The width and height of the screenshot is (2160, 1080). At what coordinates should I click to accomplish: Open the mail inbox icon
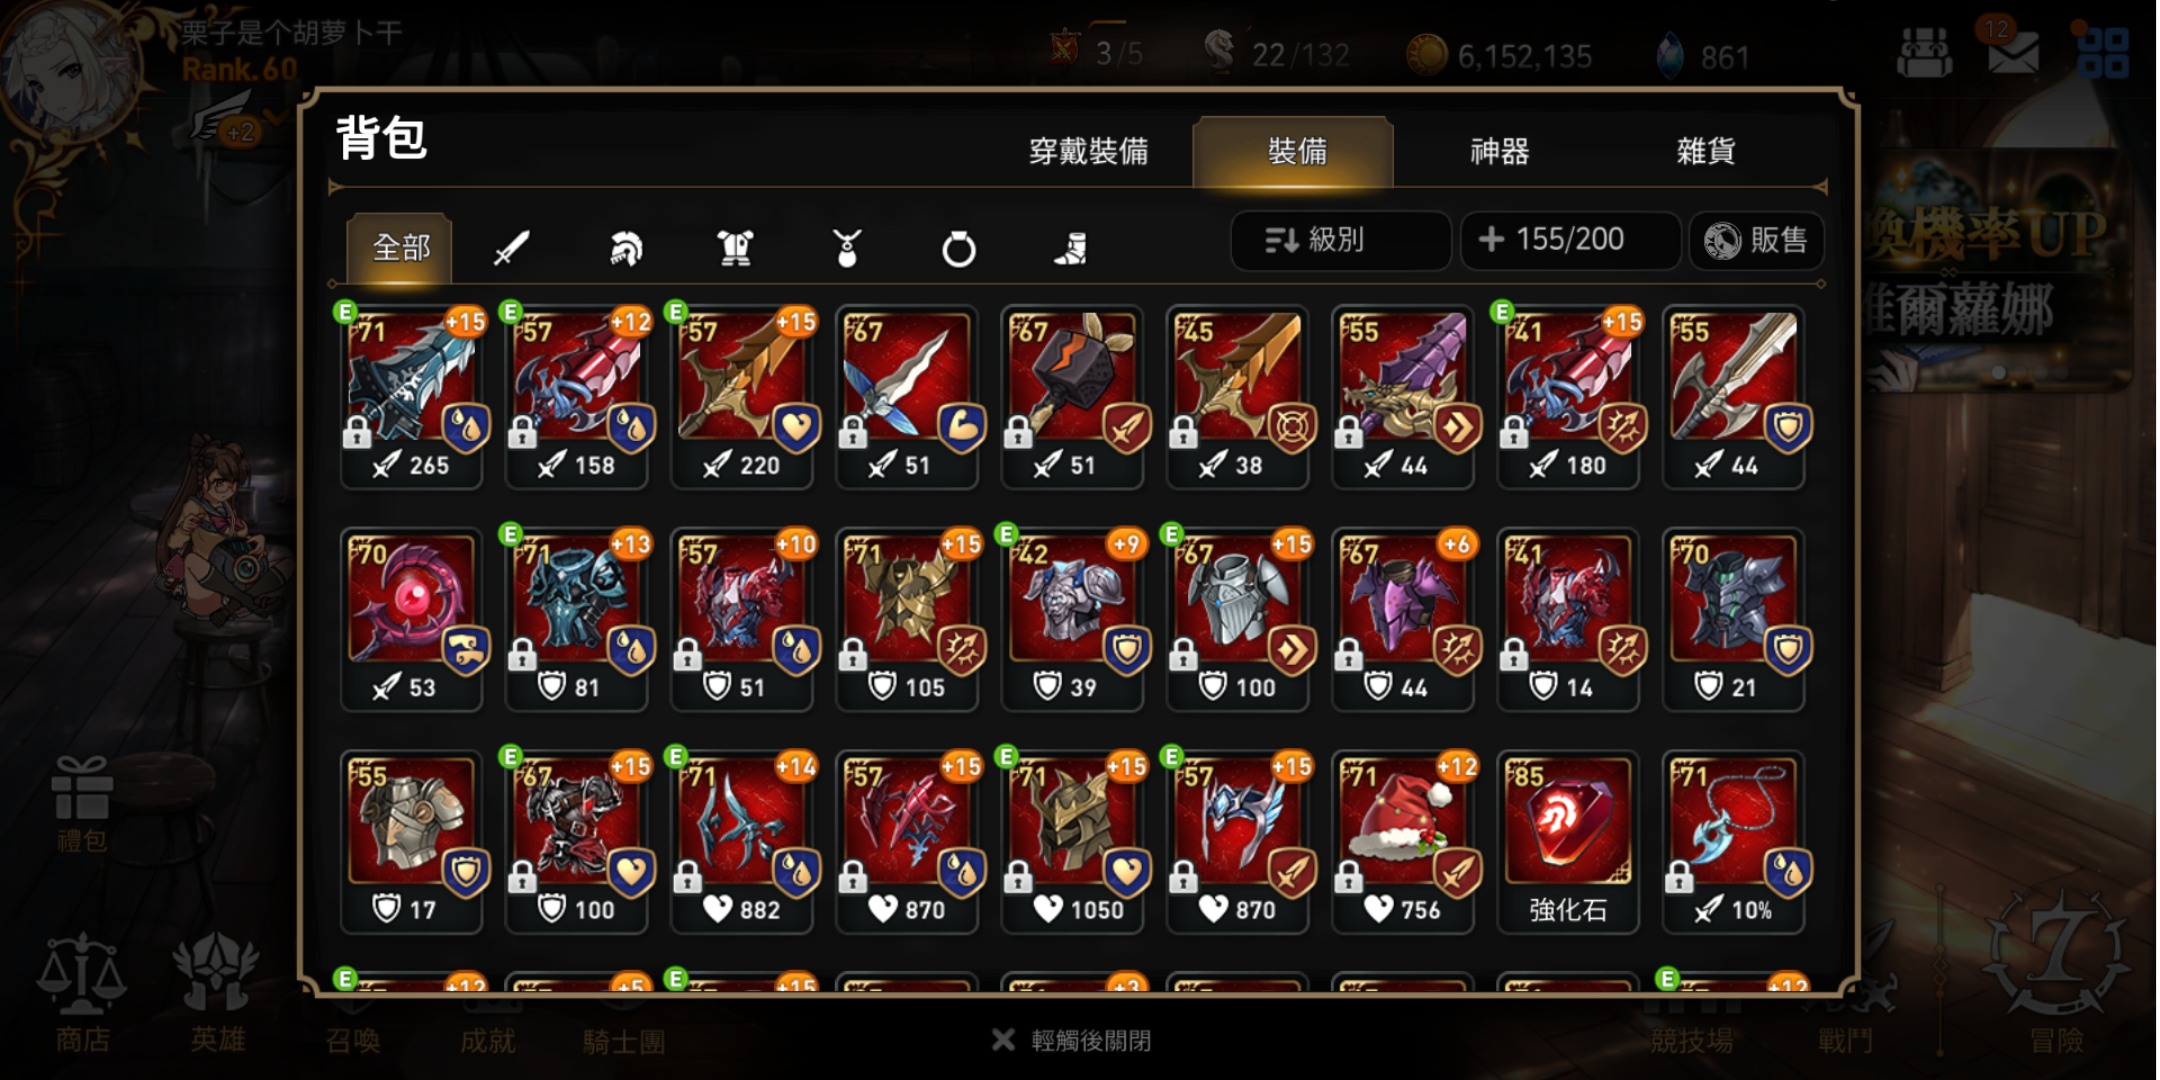[2013, 51]
